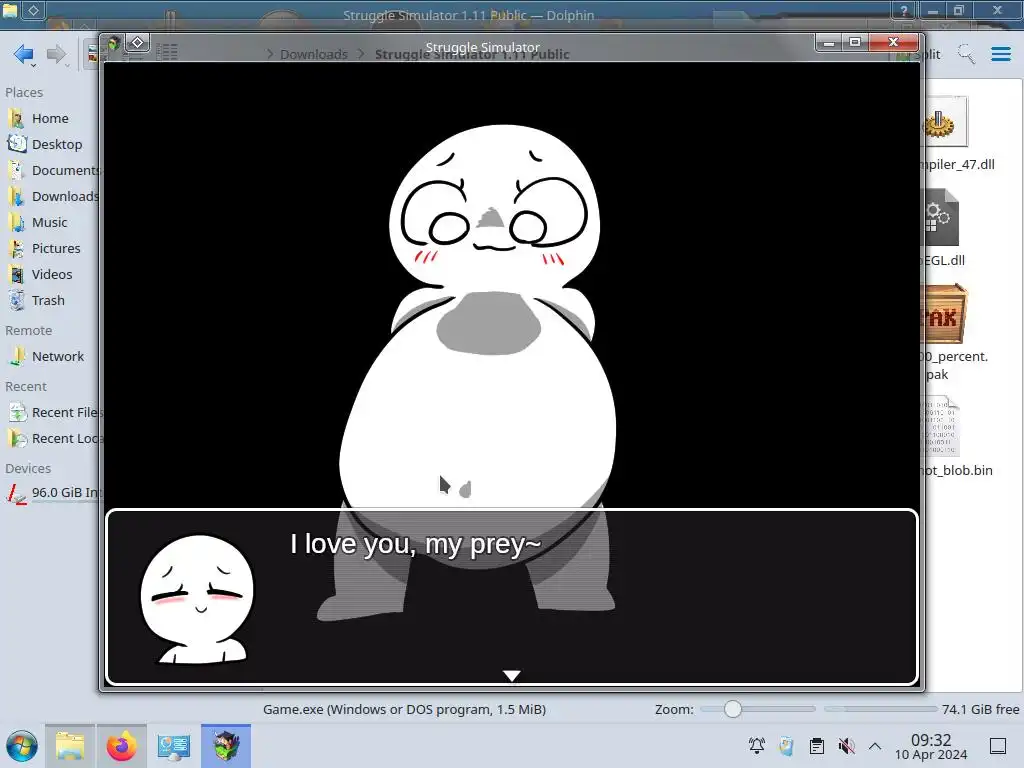Close the Struggle Simulator game window
This screenshot has width=1024, height=768.
click(893, 43)
